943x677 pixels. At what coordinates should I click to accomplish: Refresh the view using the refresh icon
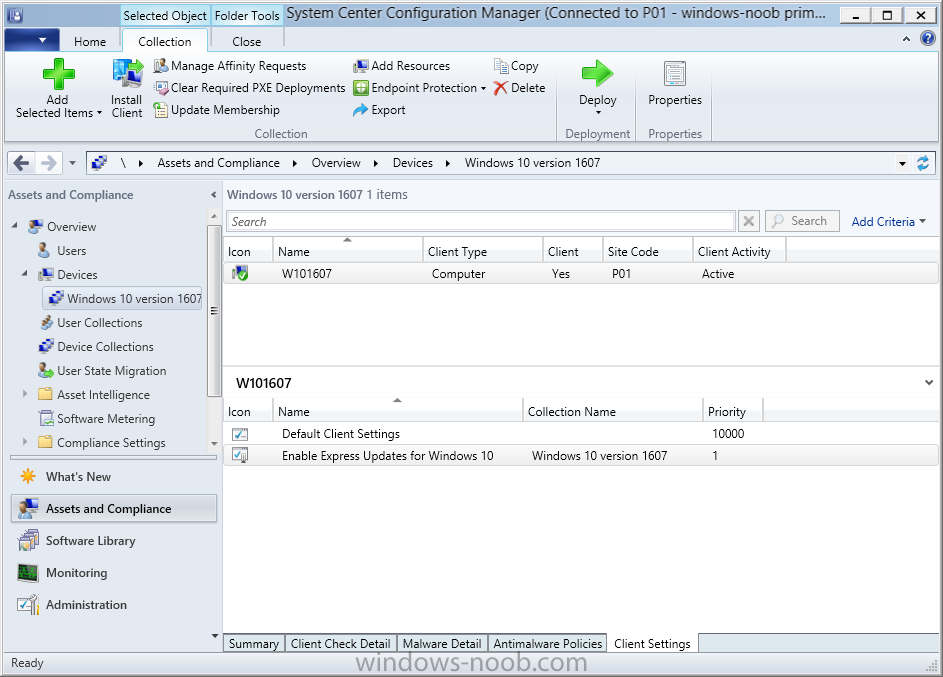pos(923,163)
